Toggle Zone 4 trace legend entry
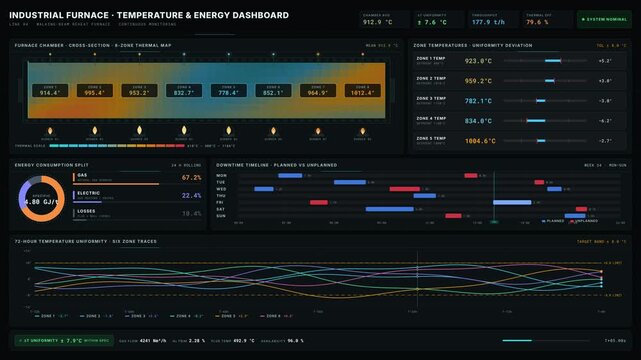The height and width of the screenshot is (360, 641). [186, 316]
